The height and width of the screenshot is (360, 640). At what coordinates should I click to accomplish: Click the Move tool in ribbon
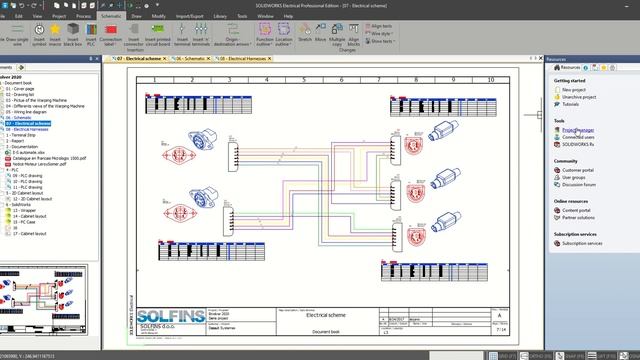(320, 33)
